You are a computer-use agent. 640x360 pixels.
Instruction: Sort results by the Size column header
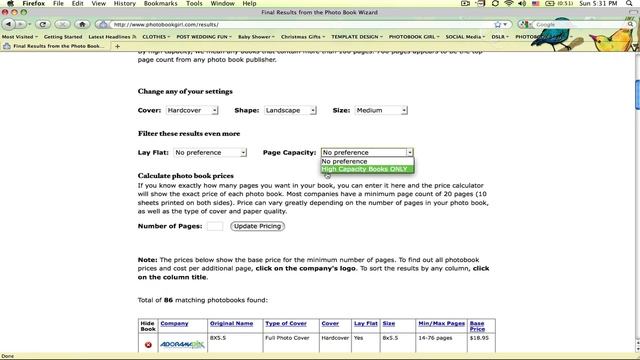pyautogui.click(x=389, y=323)
